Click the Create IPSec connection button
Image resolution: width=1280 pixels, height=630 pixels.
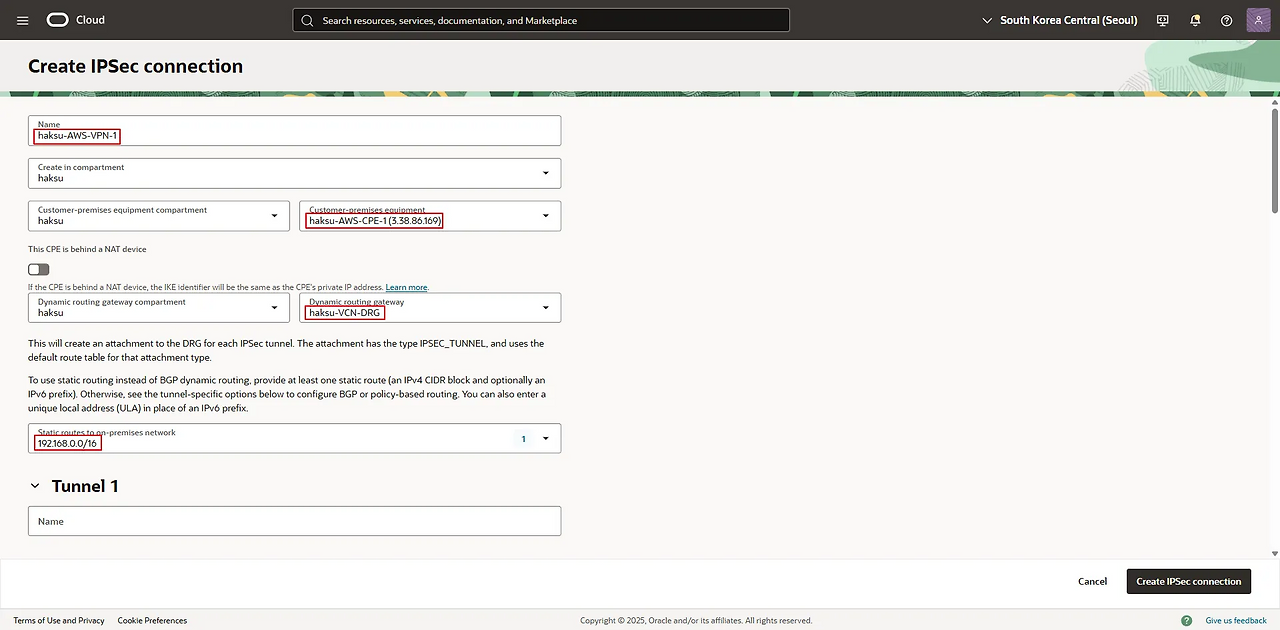coord(1188,581)
